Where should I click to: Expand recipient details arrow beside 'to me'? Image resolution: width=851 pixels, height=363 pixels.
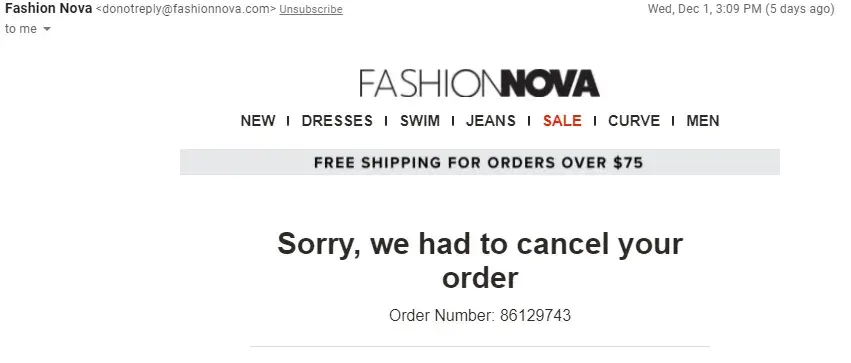pos(47,29)
